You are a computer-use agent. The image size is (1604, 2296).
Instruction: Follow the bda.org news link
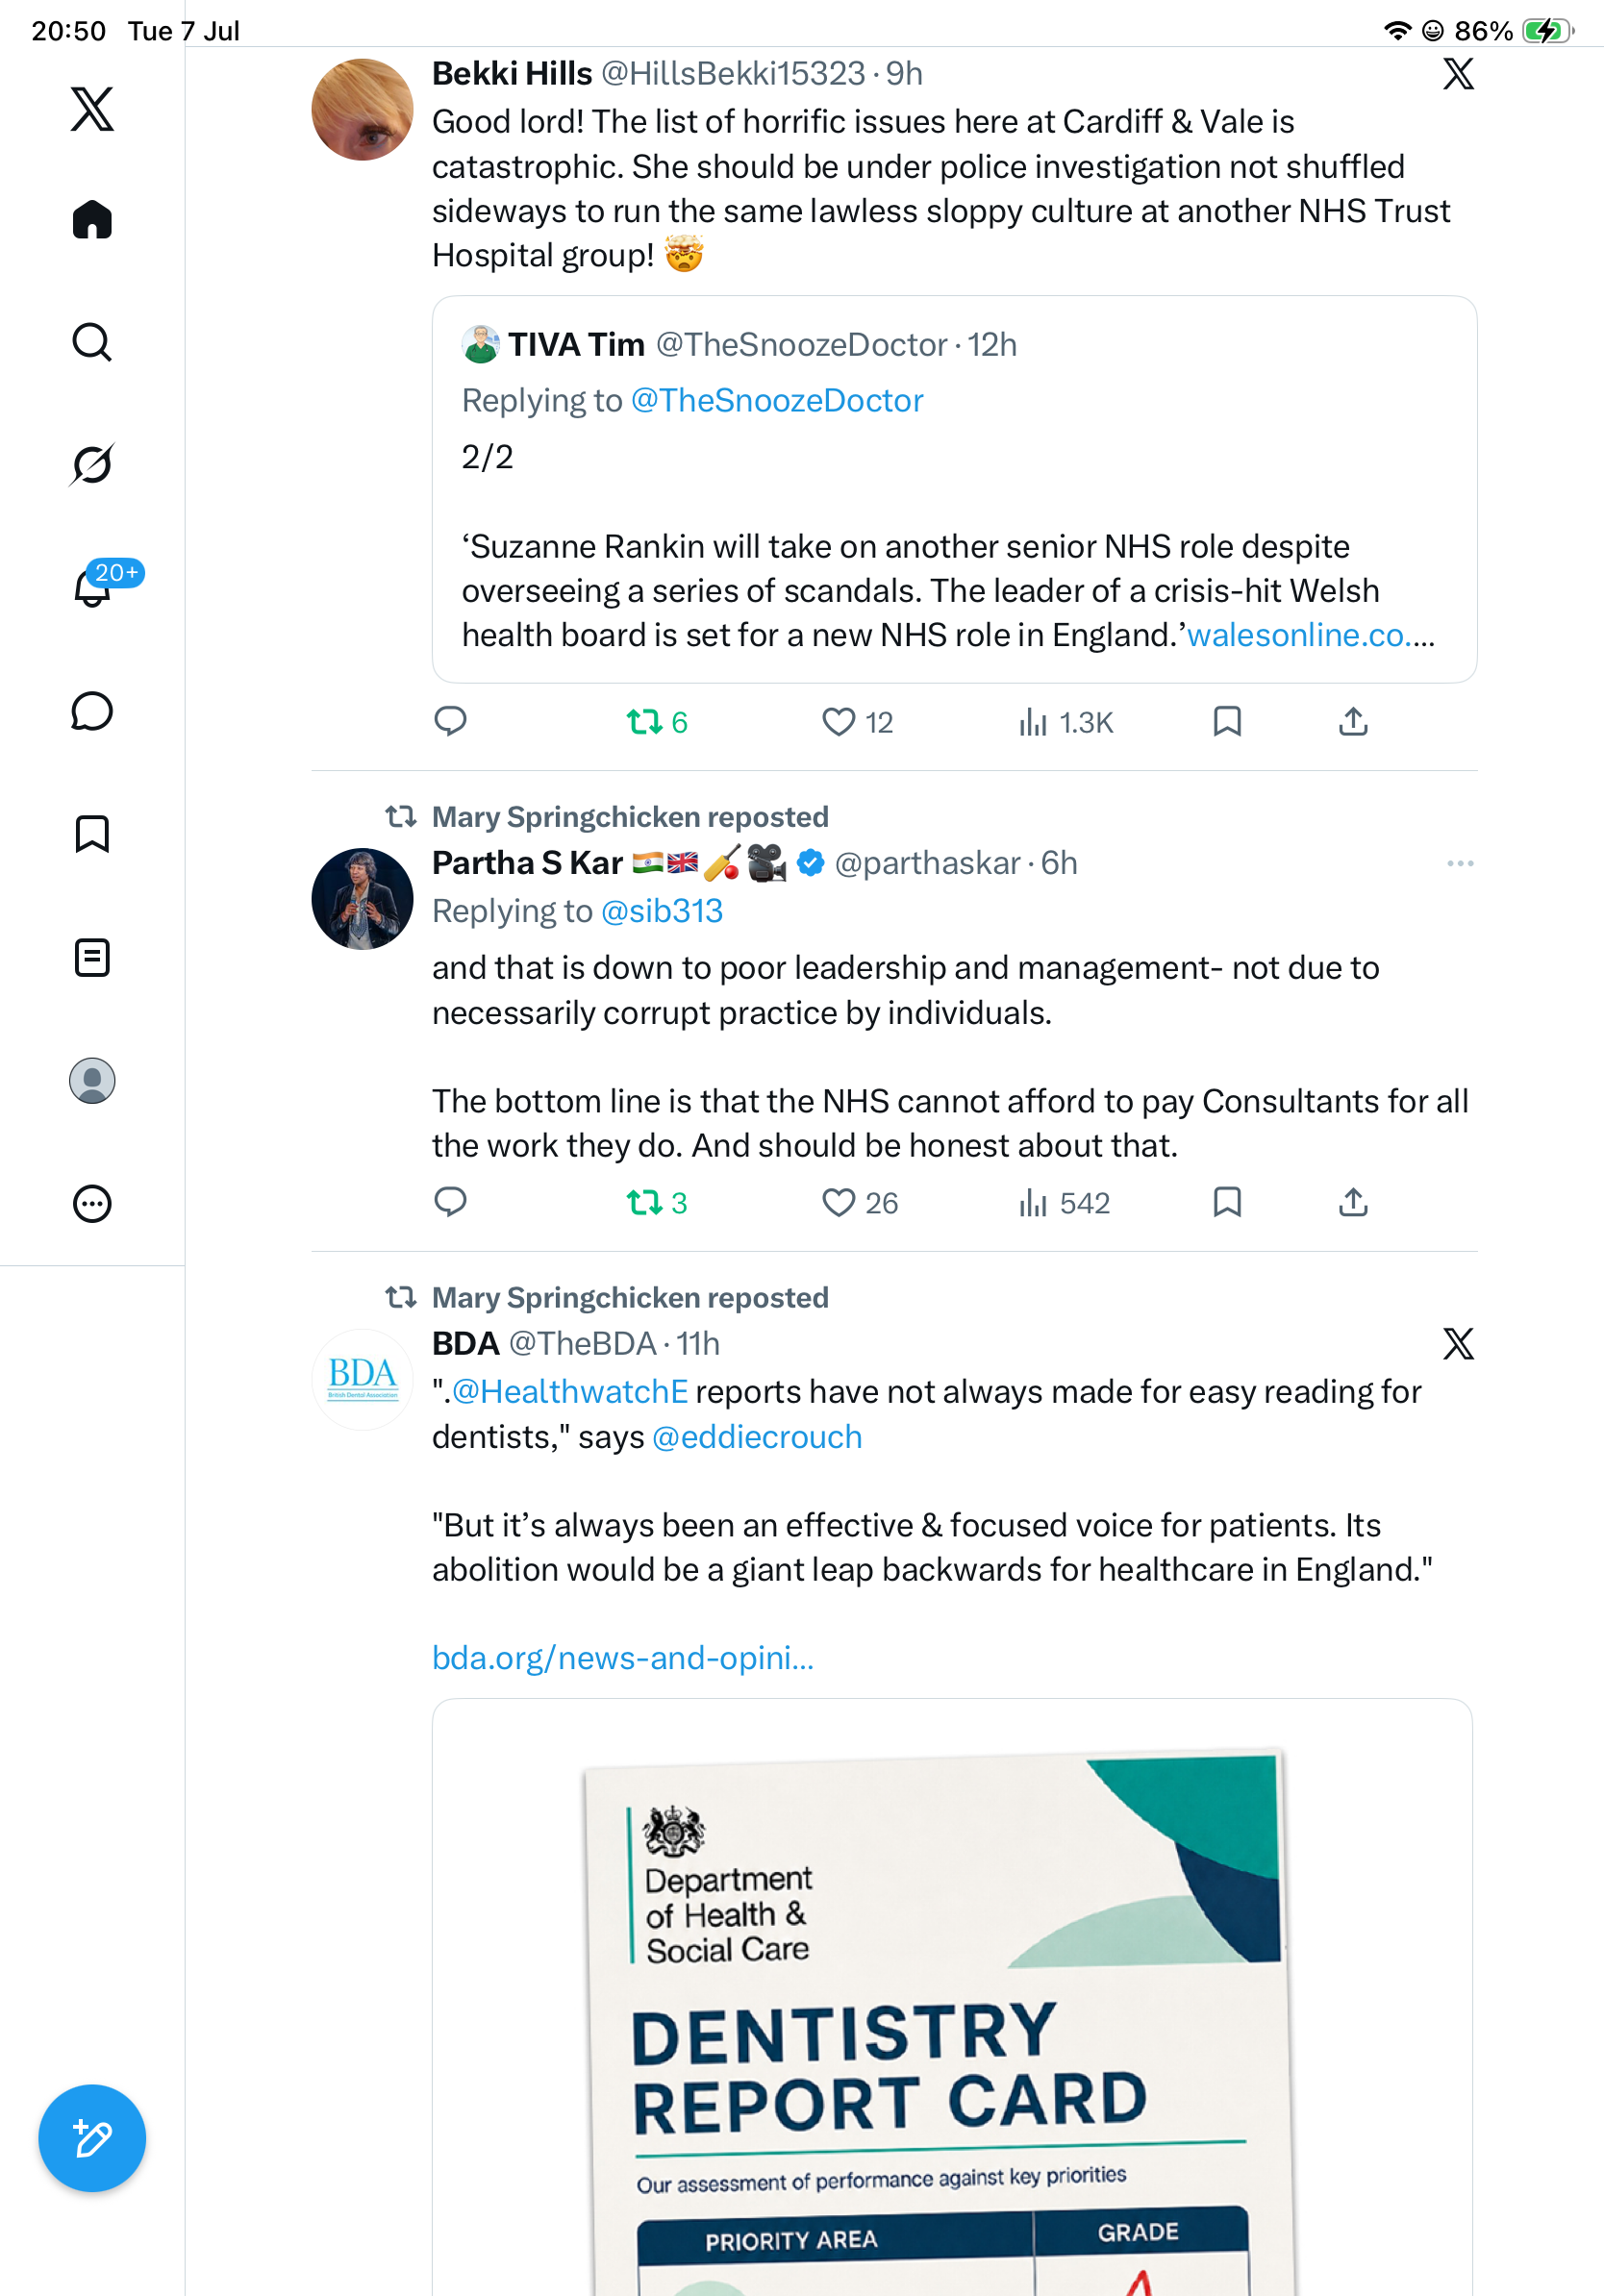[623, 1658]
